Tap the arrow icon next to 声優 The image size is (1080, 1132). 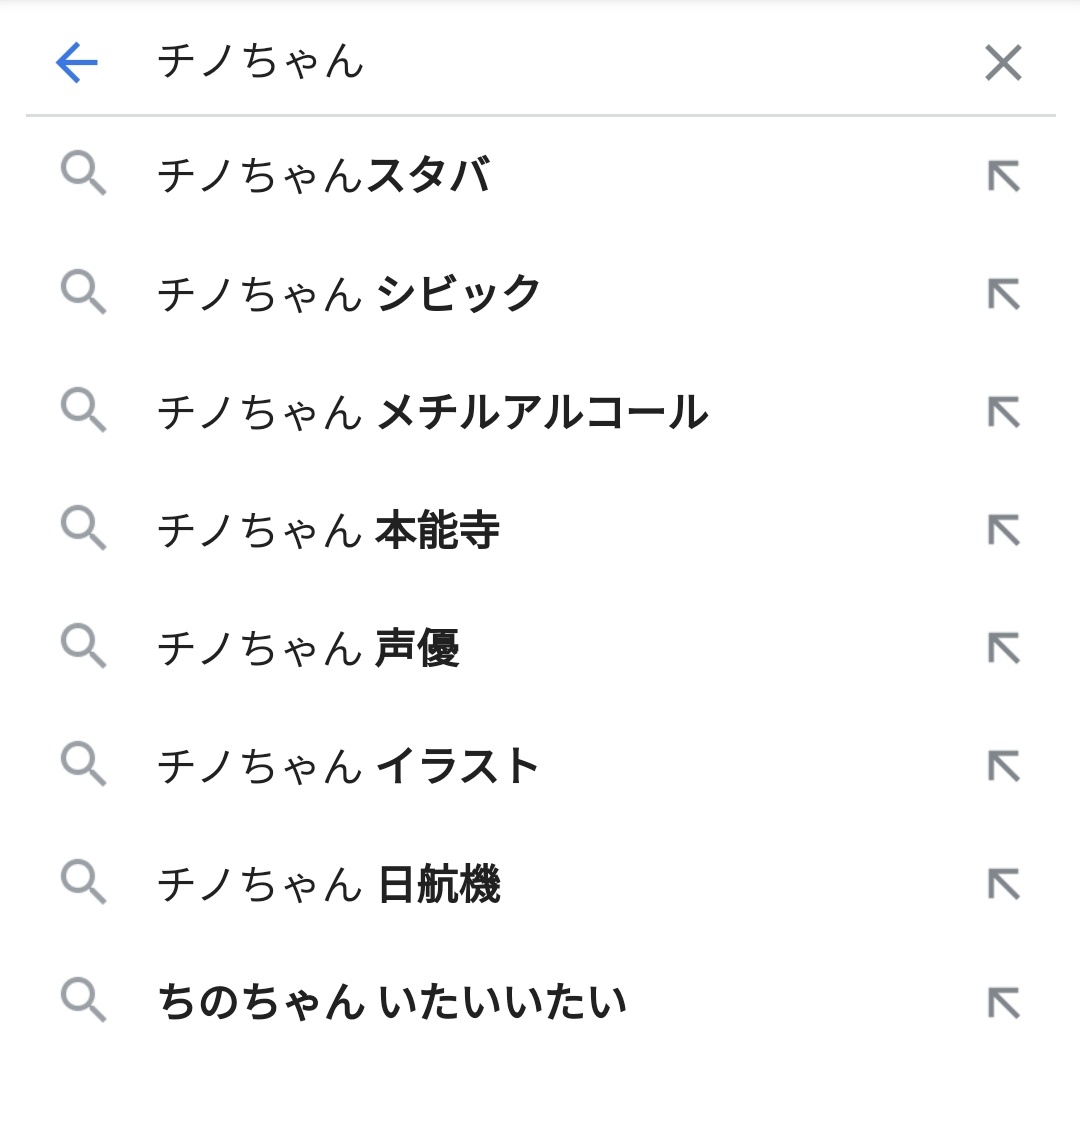pyautogui.click(x=1003, y=648)
